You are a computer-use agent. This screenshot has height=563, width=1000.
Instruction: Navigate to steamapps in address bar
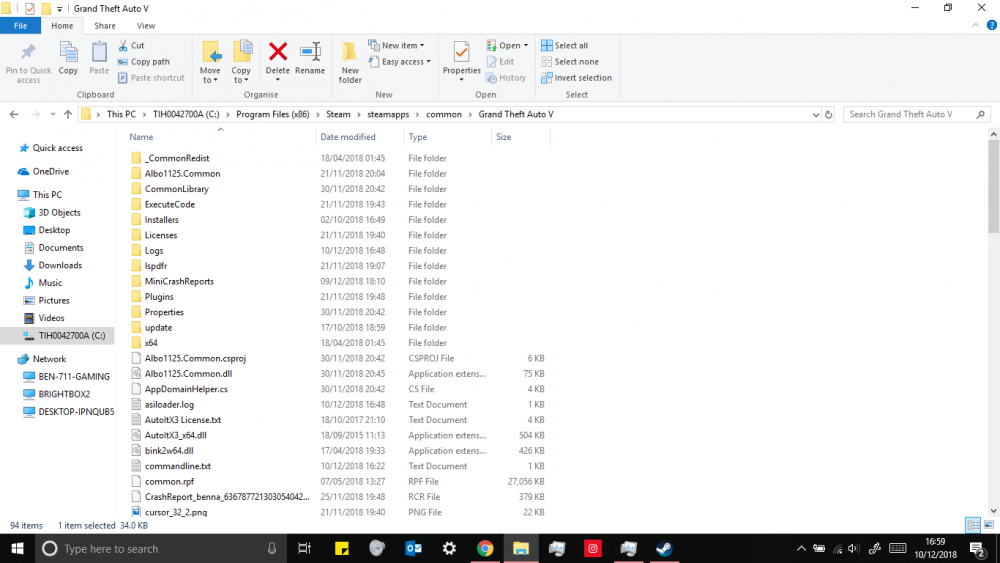pos(388,114)
